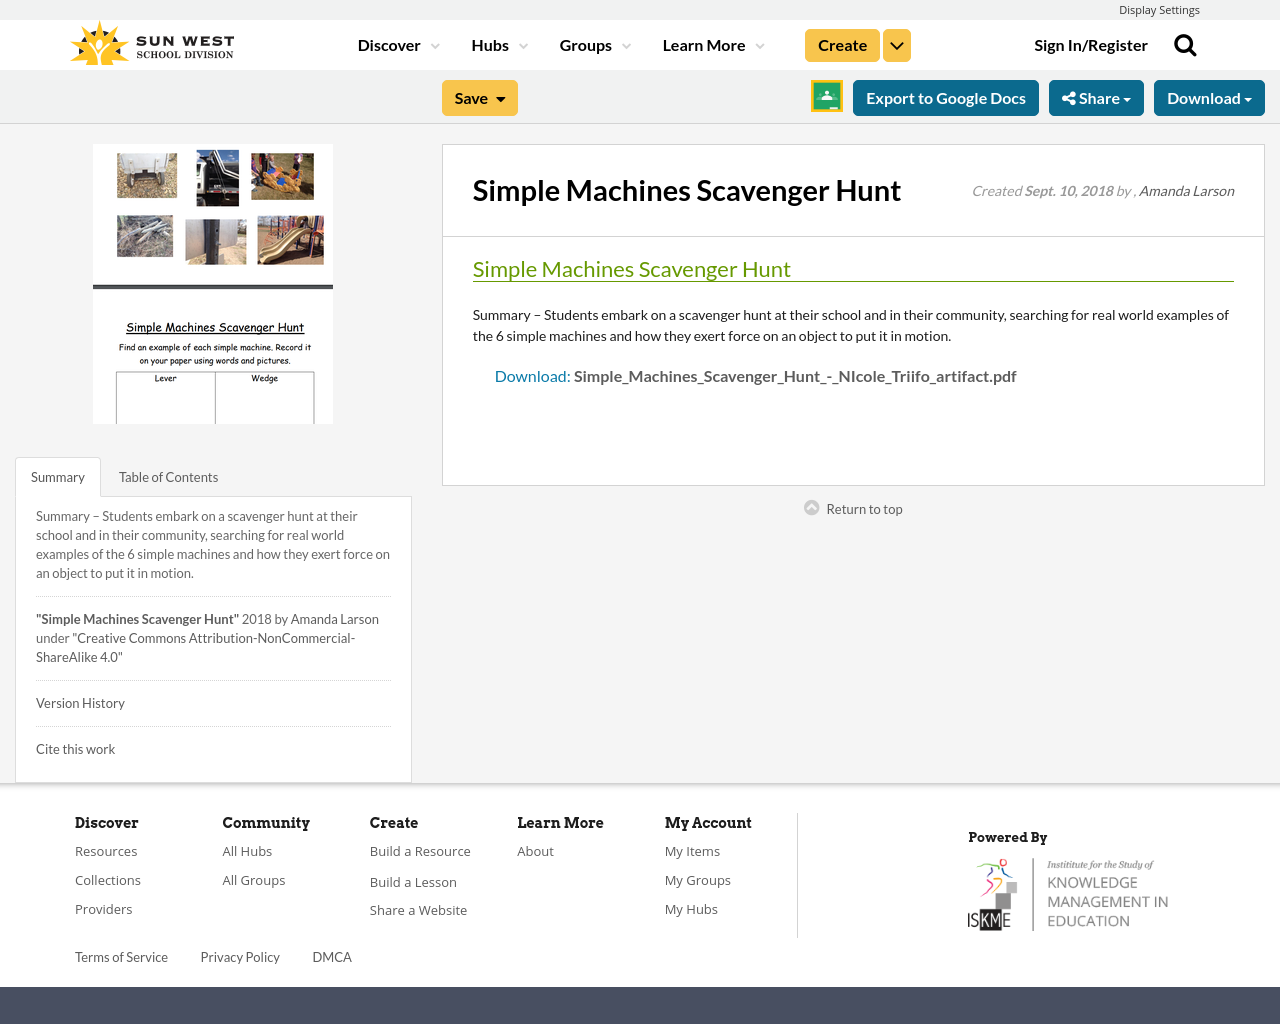Click the Share button with network icon

1096,97
